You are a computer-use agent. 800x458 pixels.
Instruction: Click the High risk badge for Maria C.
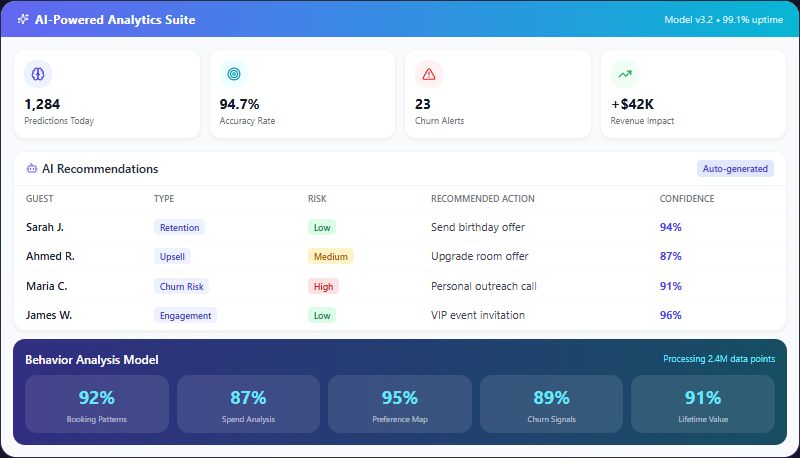(x=323, y=287)
